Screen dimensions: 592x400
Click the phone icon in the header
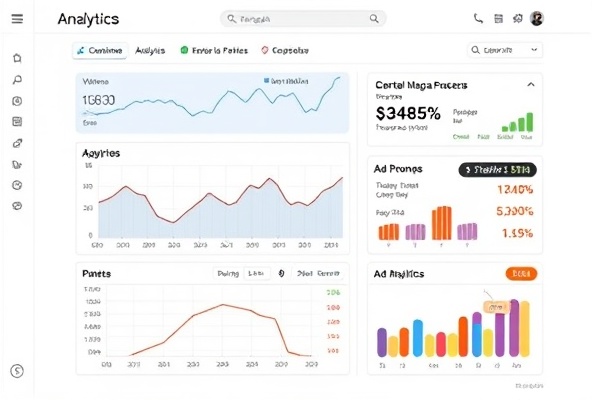[478, 19]
